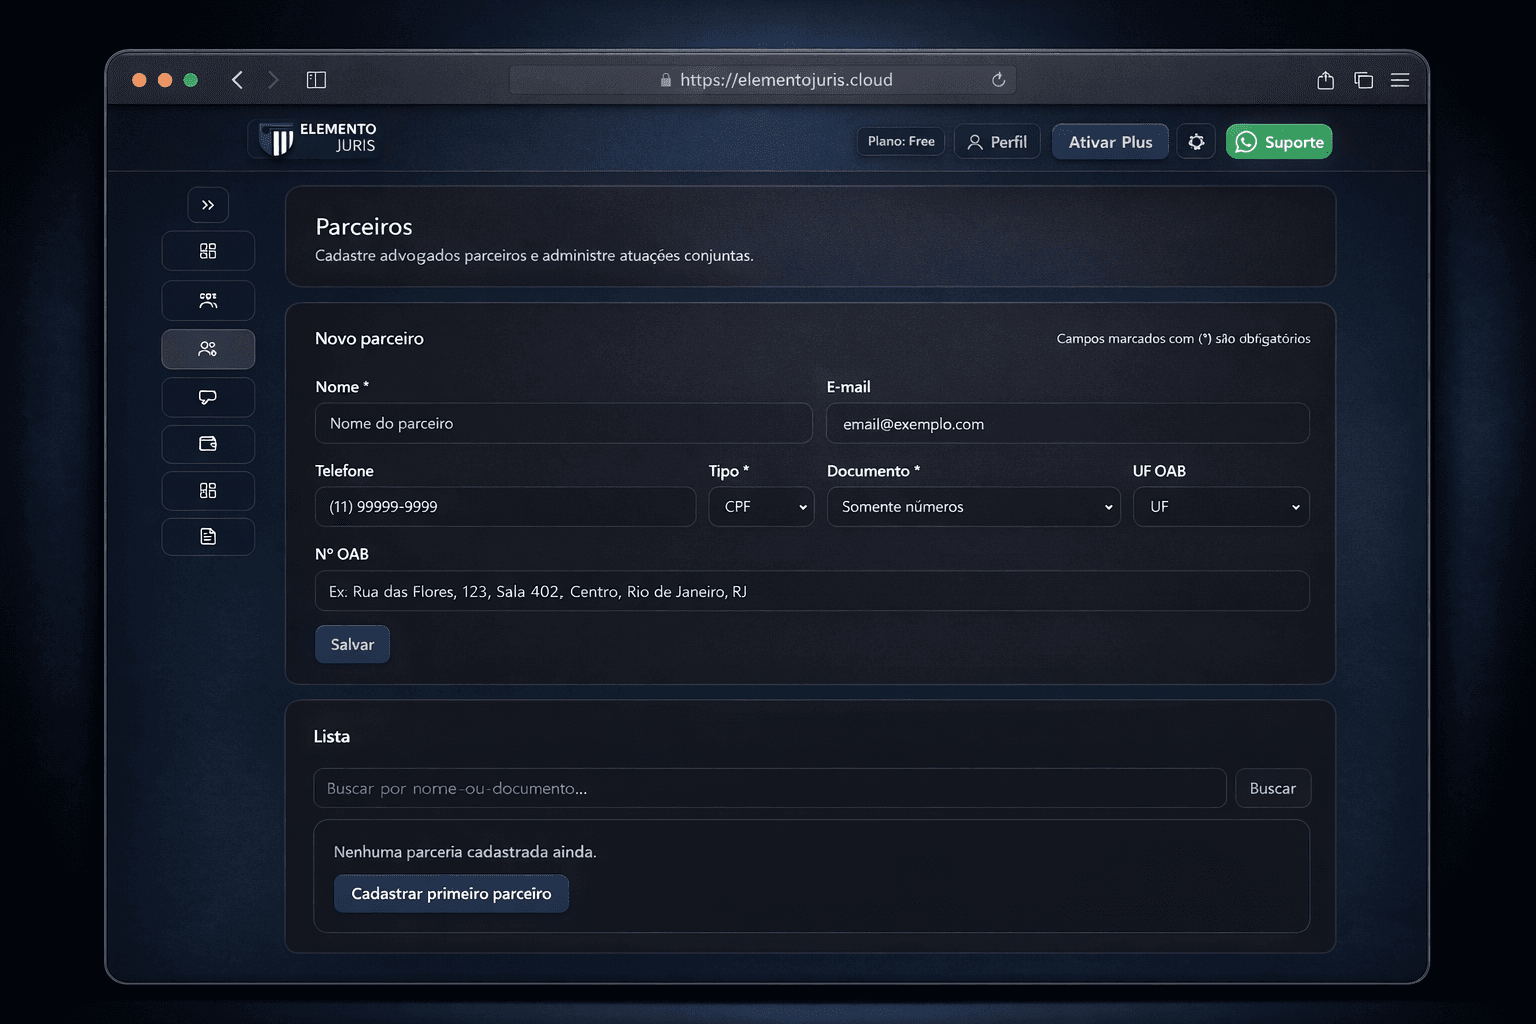Screen dimensions: 1536x1024
Task: Click the Ativar Plus button
Action: coord(1110,142)
